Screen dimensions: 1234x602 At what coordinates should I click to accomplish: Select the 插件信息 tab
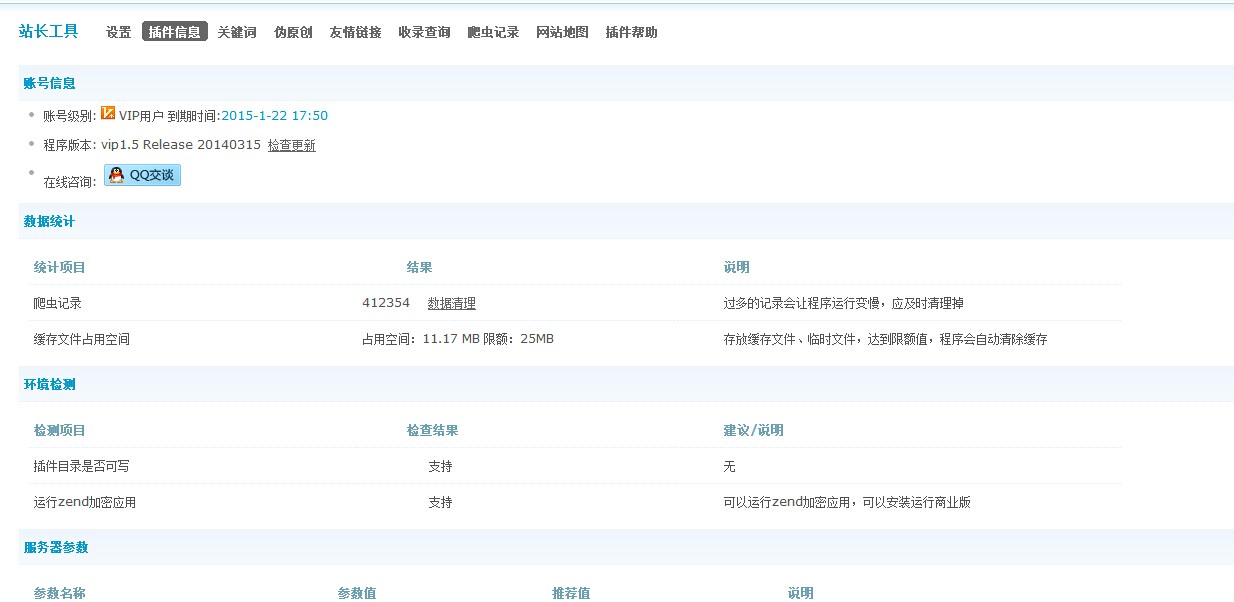pos(174,32)
